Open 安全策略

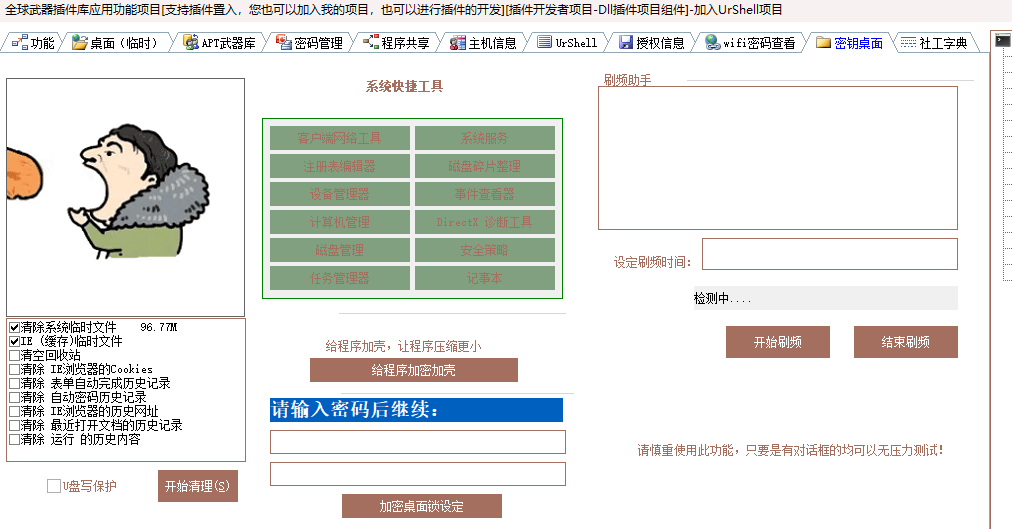point(485,250)
